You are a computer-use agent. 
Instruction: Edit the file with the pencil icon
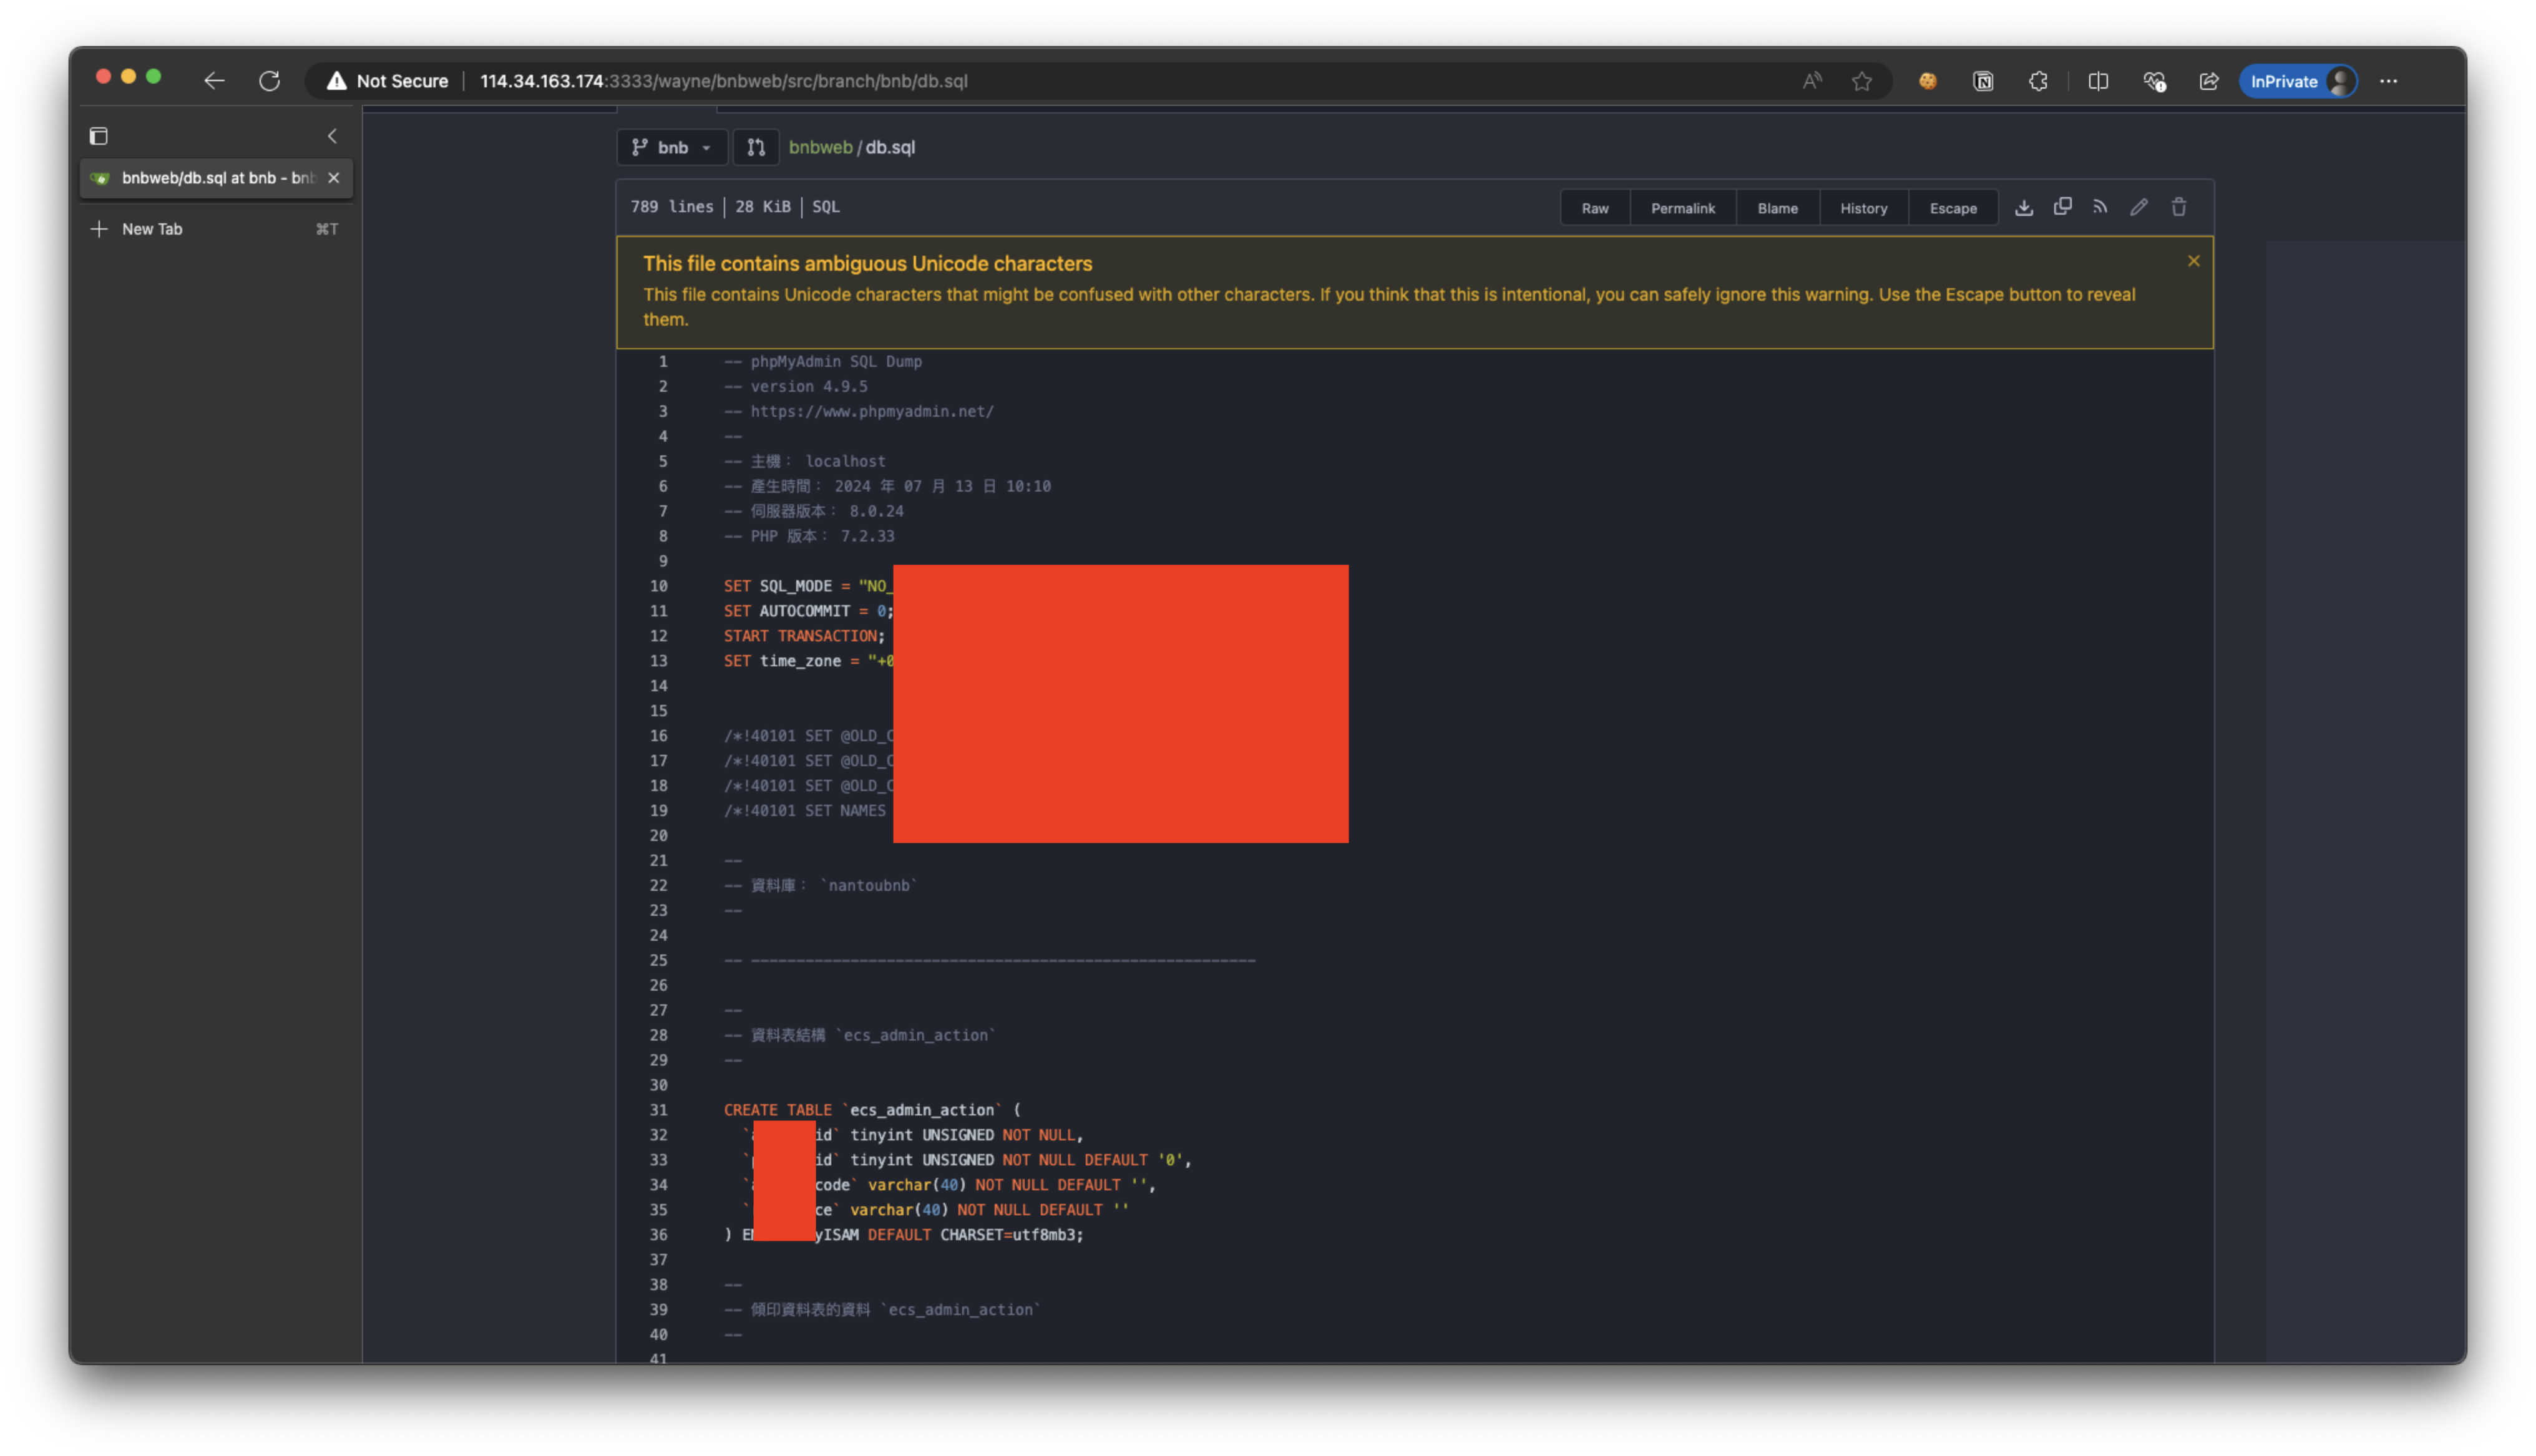click(x=2138, y=207)
